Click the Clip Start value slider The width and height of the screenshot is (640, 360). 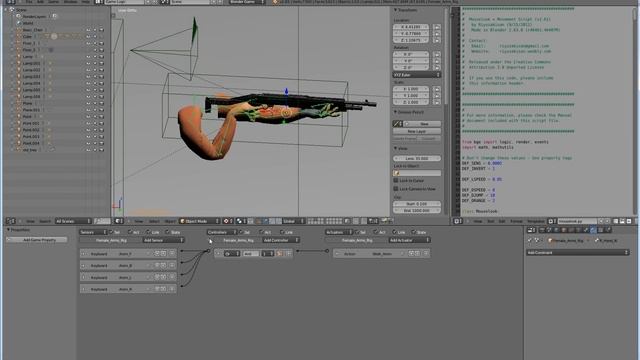click(x=417, y=203)
